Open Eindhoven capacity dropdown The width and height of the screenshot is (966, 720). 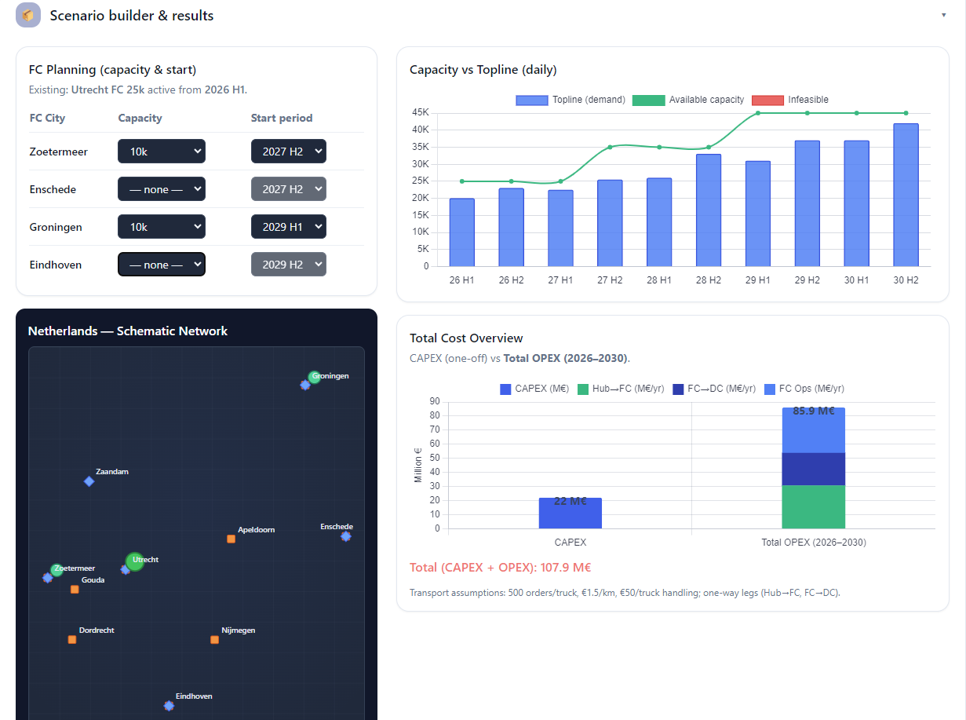coord(161,264)
